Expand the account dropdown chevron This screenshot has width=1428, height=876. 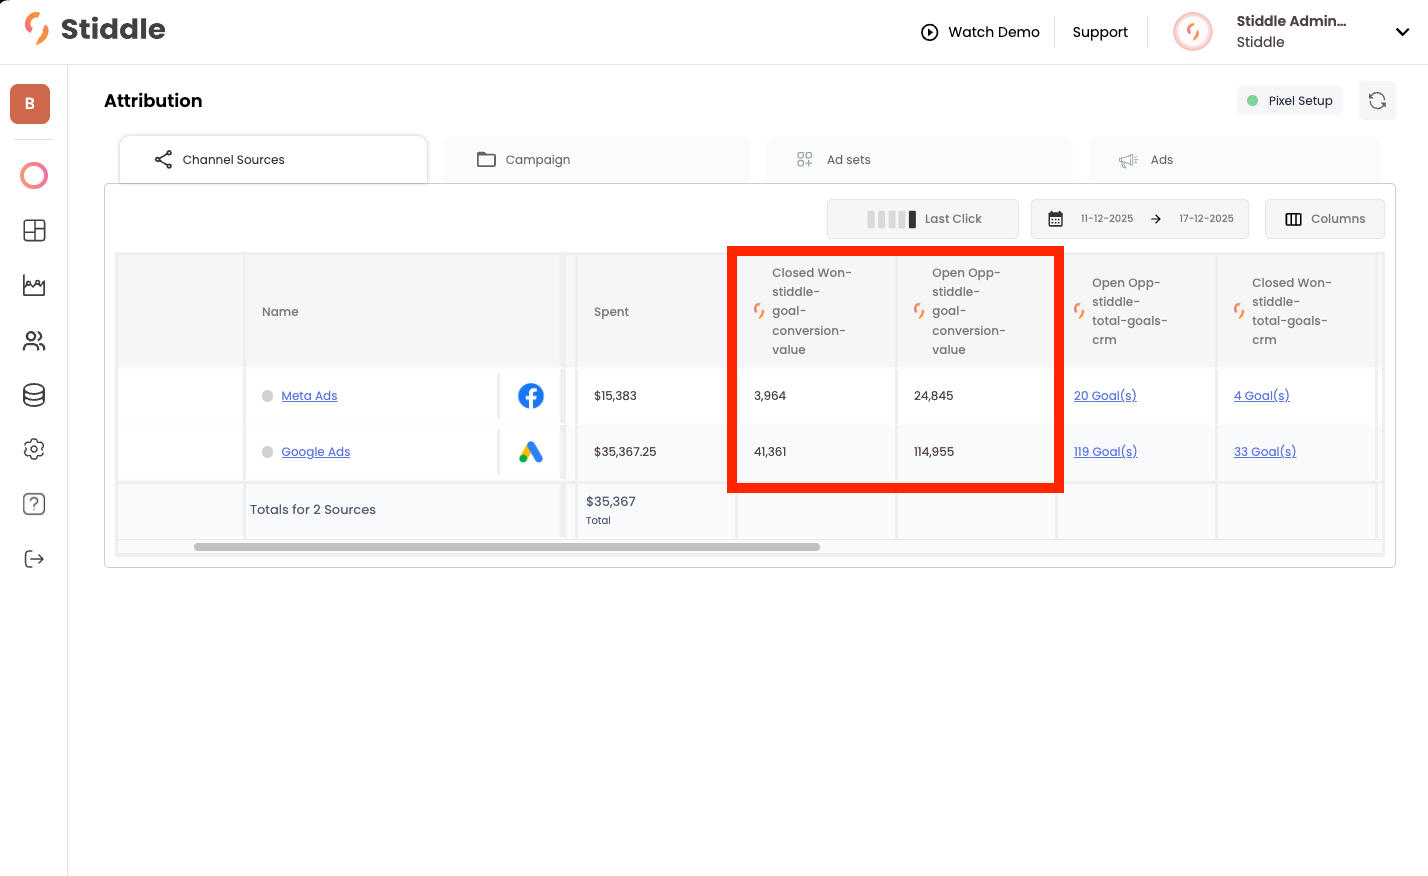click(1402, 32)
